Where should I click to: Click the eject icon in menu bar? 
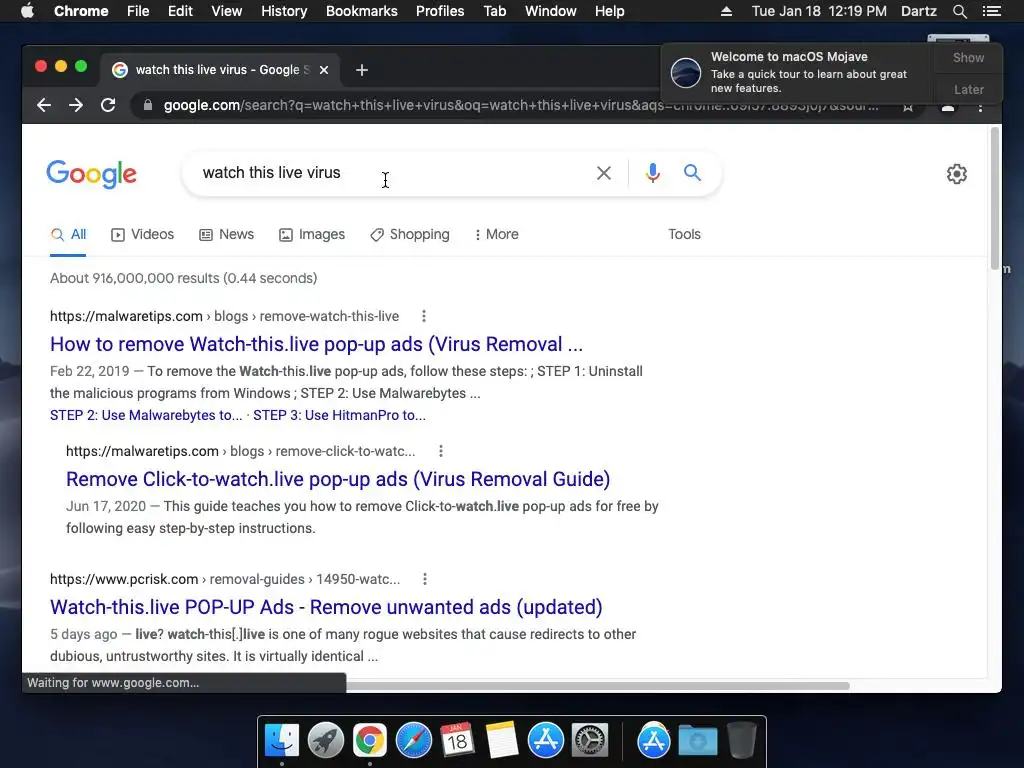(x=726, y=11)
